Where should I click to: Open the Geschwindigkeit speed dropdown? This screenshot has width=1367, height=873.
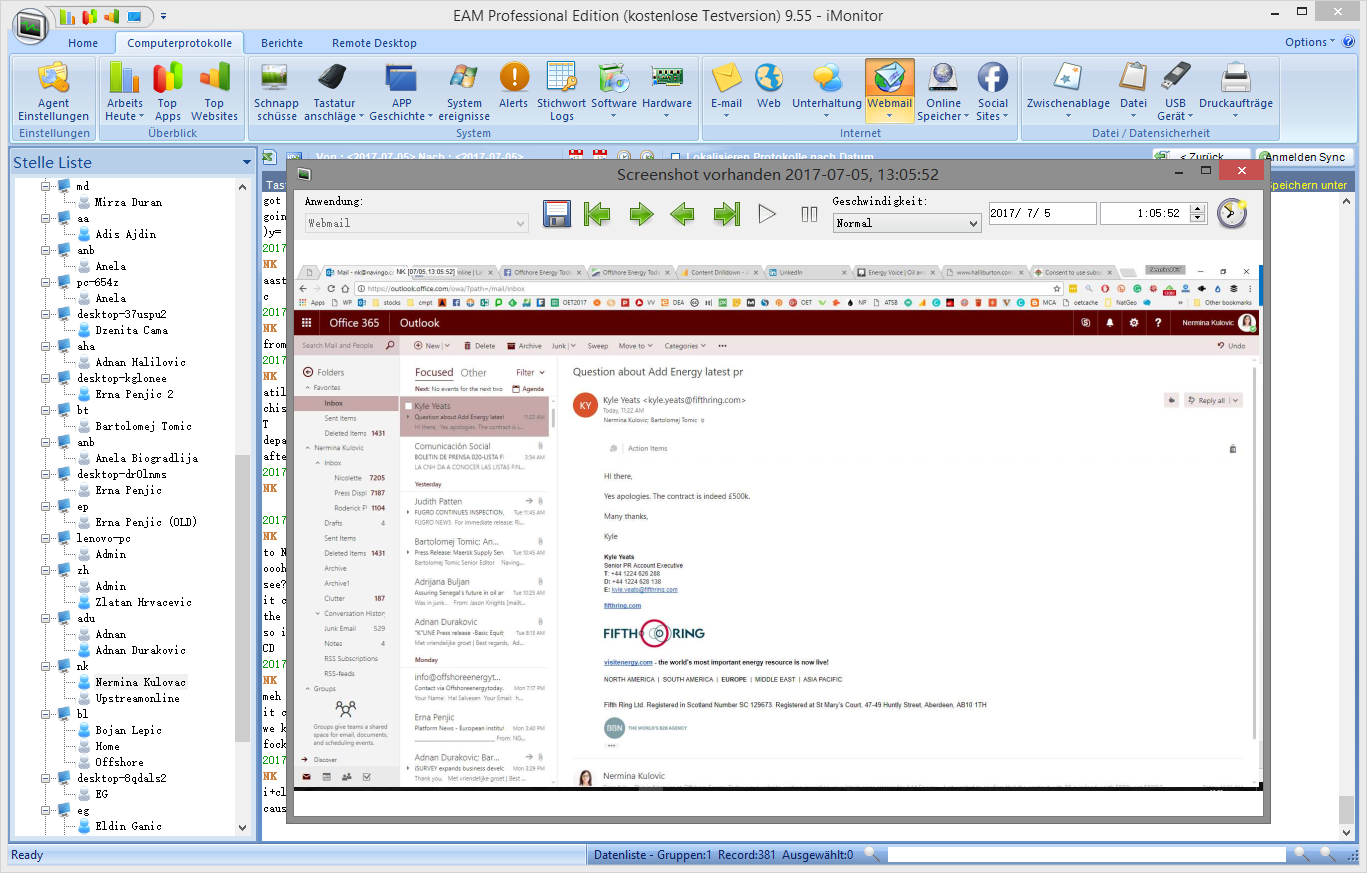pyautogui.click(x=906, y=224)
